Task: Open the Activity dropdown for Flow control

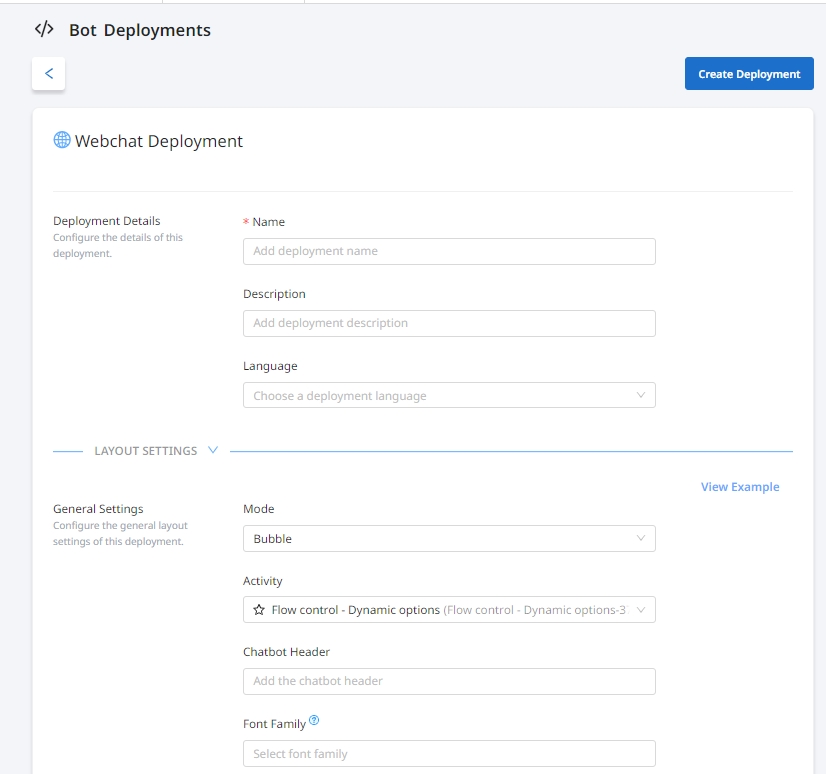Action: click(440, 610)
